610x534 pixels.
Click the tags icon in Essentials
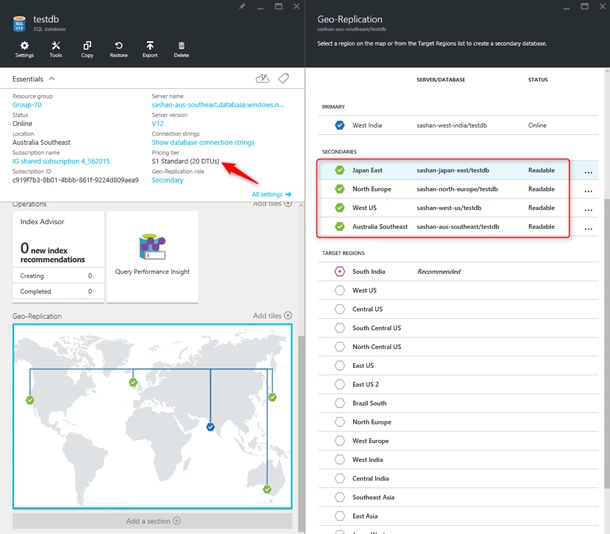[x=284, y=78]
